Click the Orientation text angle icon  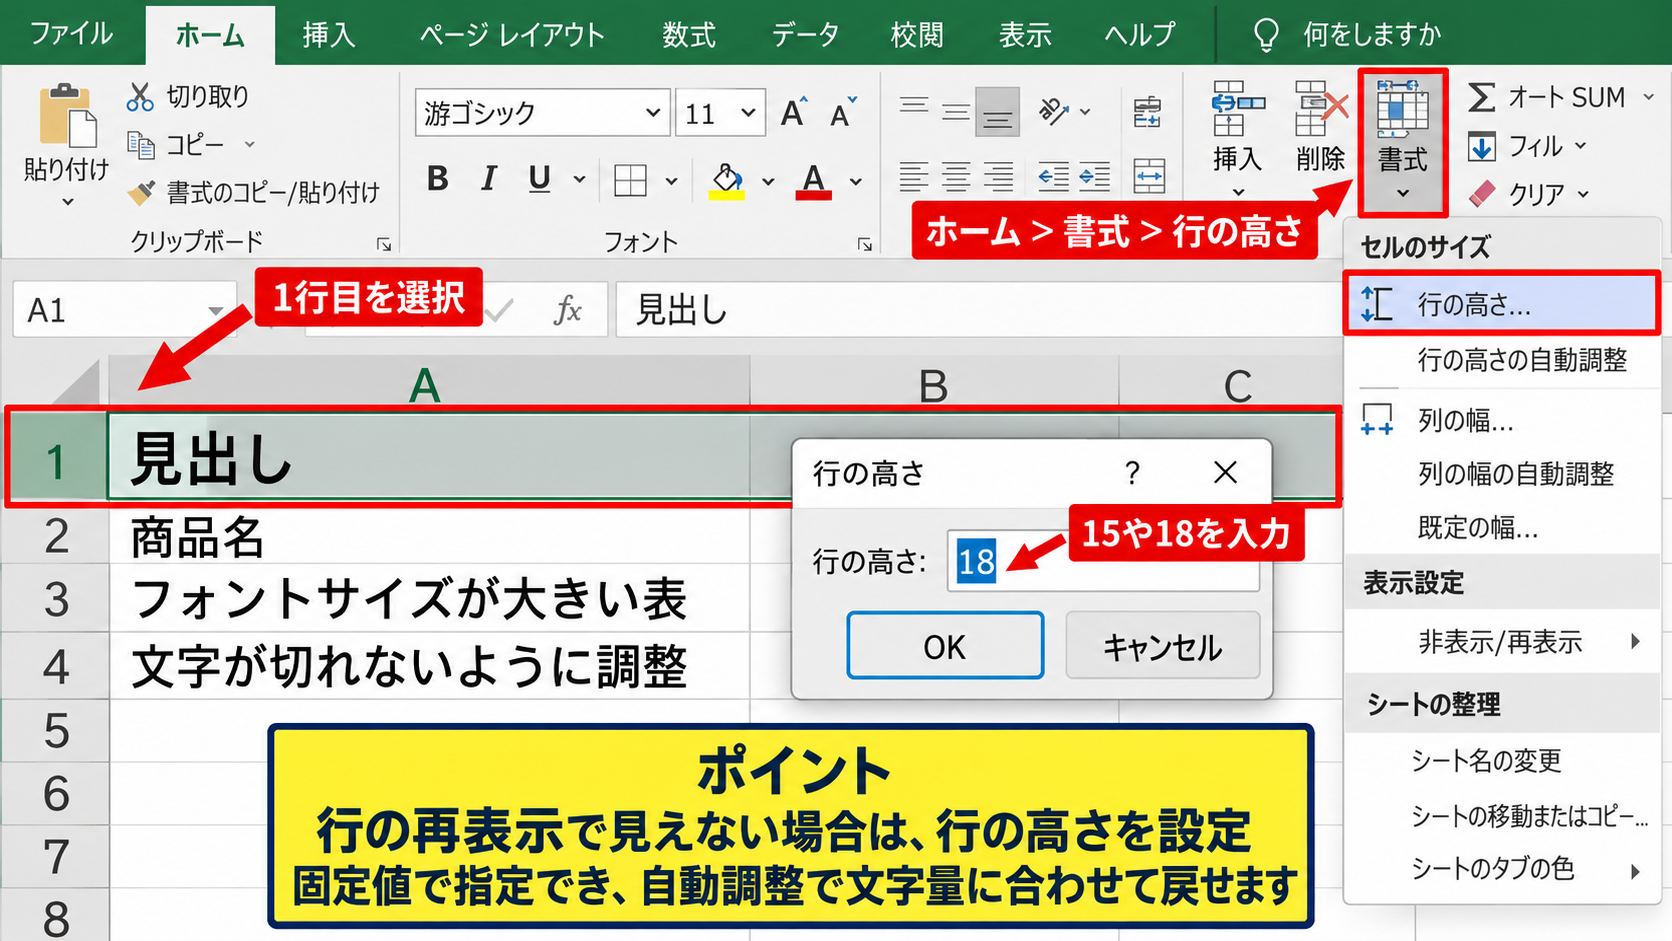(1054, 111)
